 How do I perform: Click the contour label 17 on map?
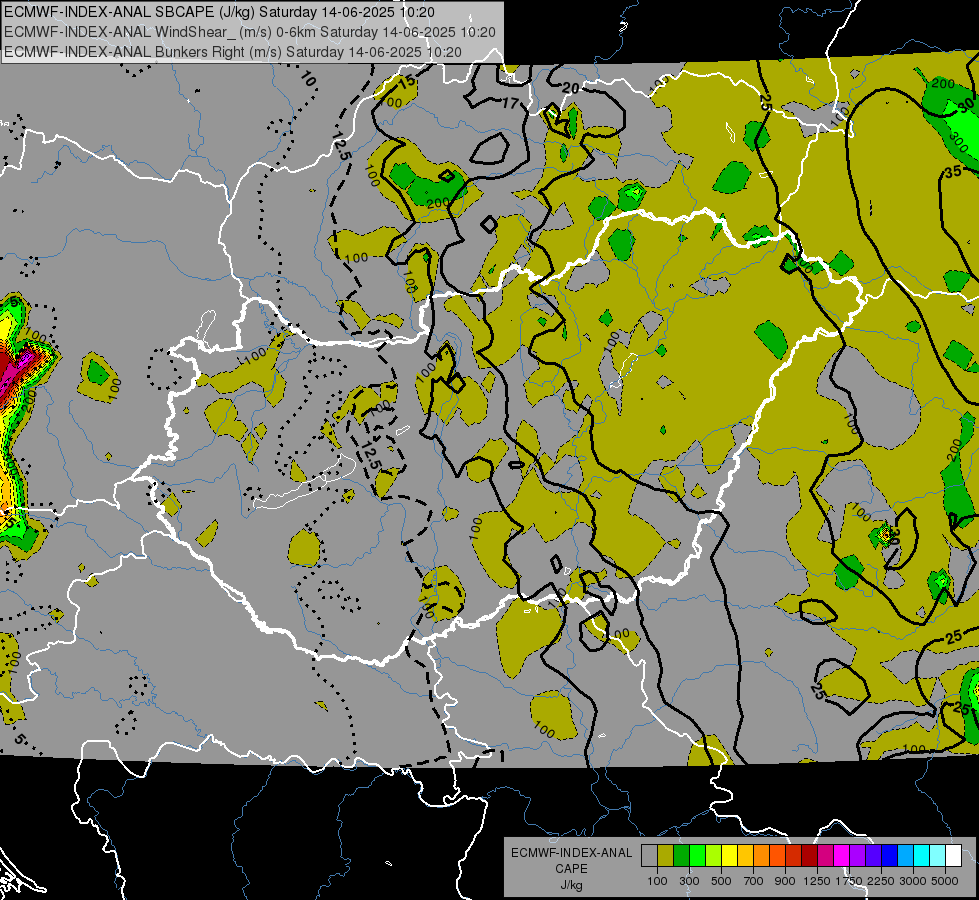tap(510, 103)
